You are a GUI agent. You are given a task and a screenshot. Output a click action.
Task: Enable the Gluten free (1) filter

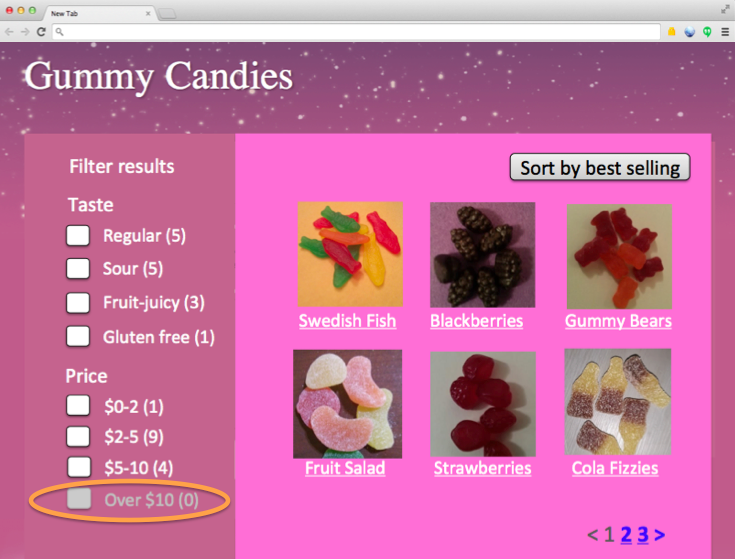(x=78, y=336)
